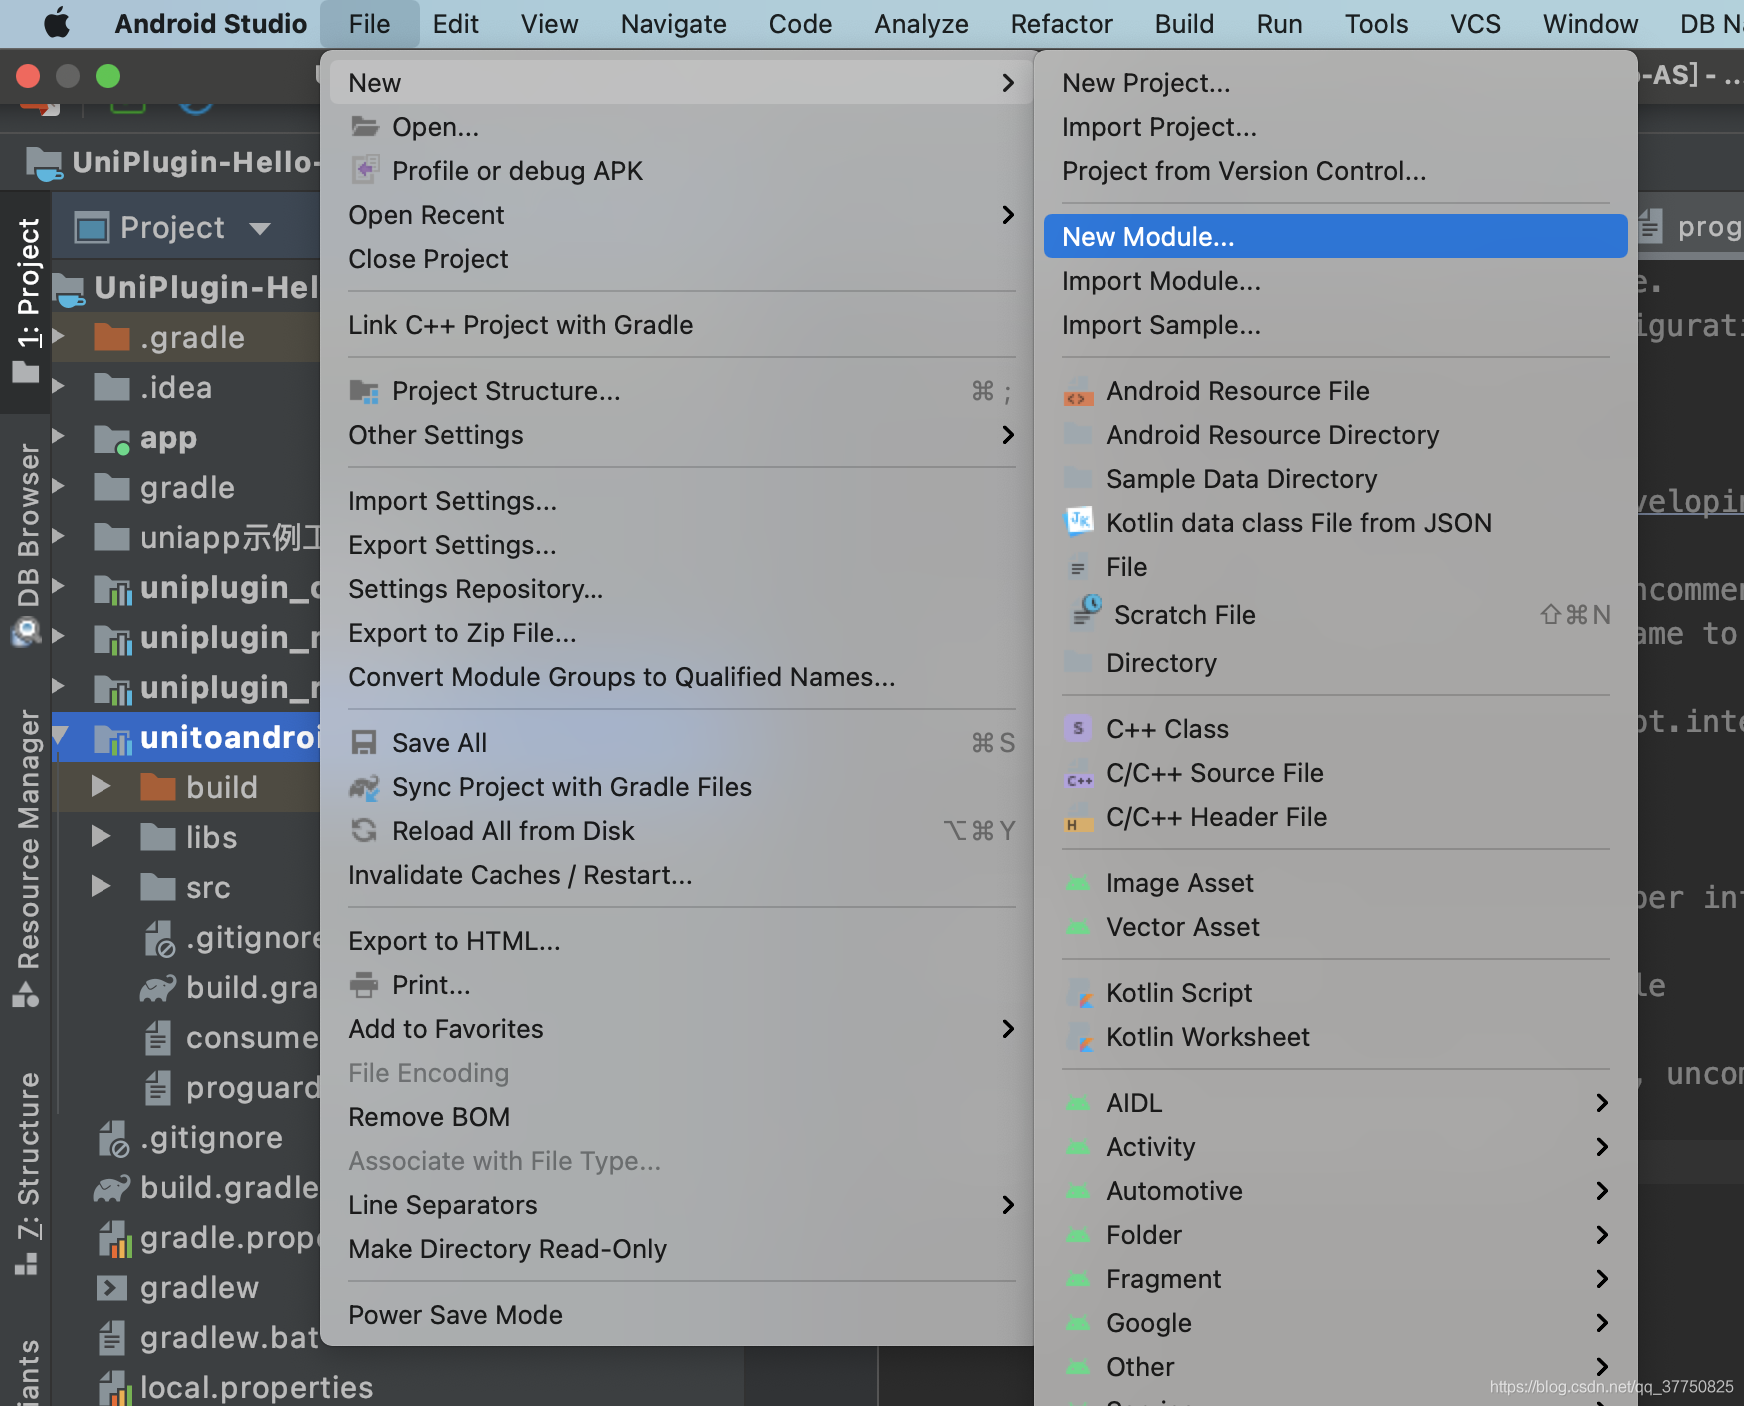The height and width of the screenshot is (1406, 1744).
Task: Open the Resource Manager tool window
Action: pyautogui.click(x=27, y=858)
